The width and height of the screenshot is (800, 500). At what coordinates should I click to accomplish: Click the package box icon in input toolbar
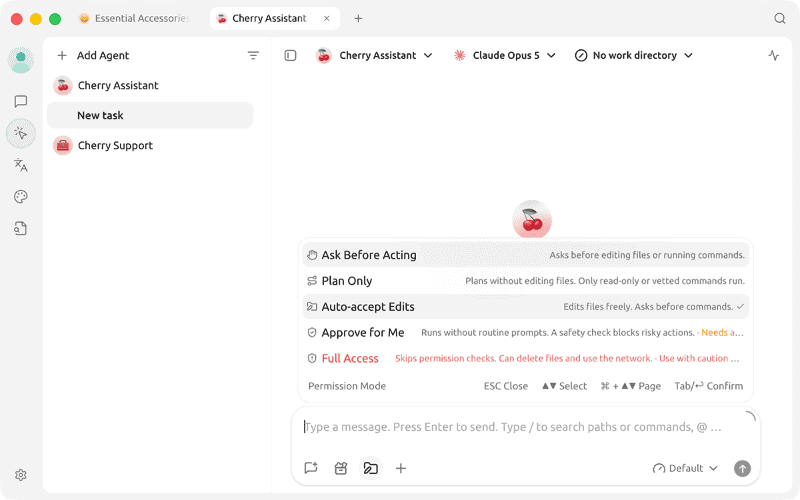pos(341,468)
